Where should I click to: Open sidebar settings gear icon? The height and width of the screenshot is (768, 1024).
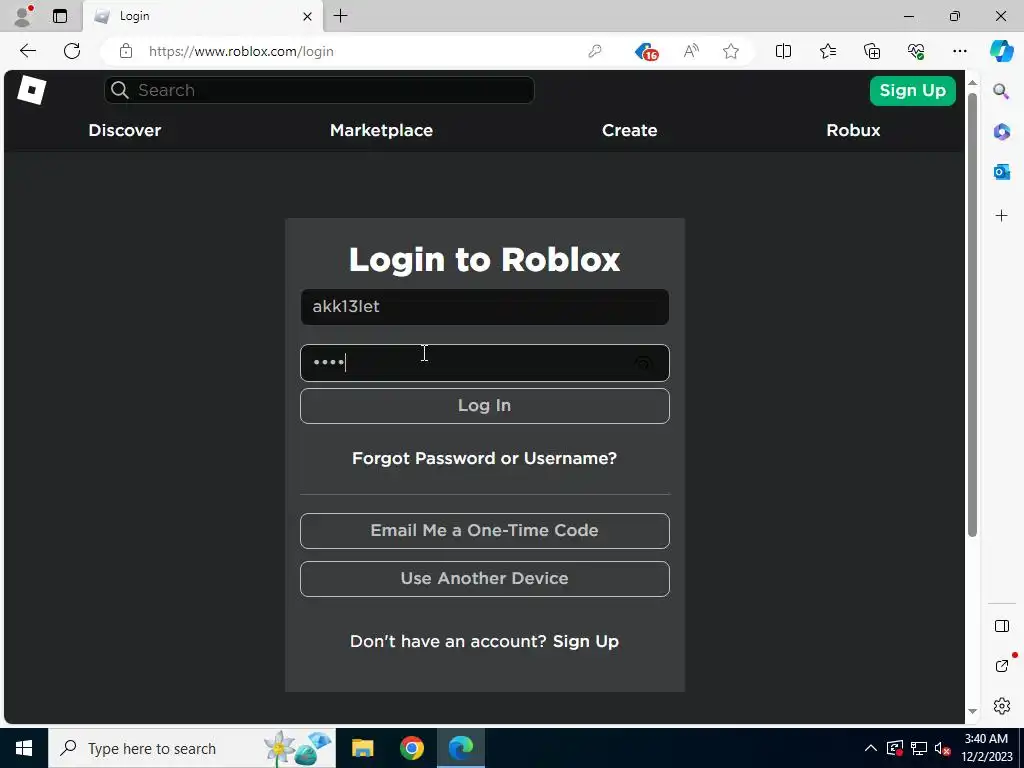coord(1001,706)
